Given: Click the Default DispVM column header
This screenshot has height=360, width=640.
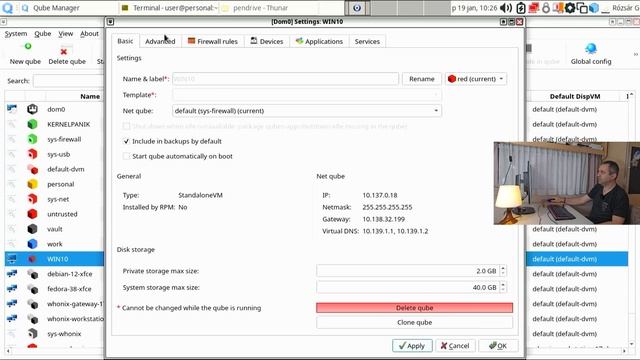Looking at the screenshot, I should tap(575, 96).
